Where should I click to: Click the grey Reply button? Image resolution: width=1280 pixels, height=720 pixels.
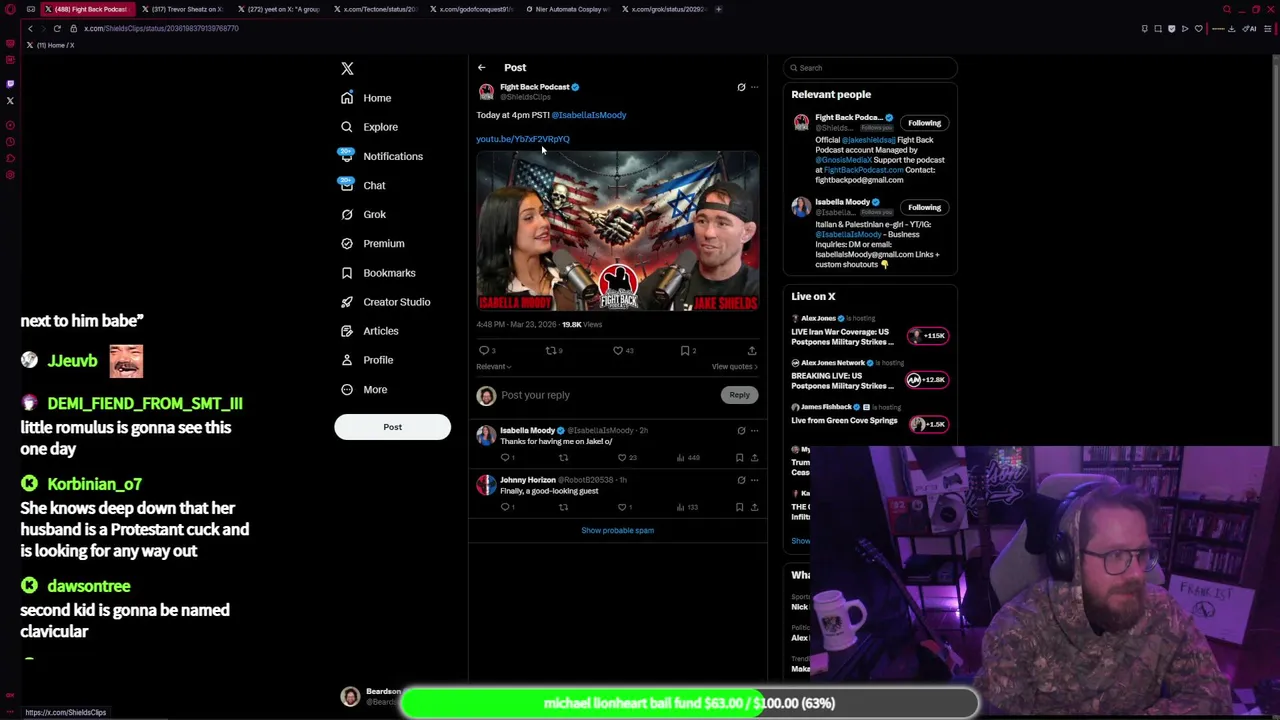click(739, 395)
